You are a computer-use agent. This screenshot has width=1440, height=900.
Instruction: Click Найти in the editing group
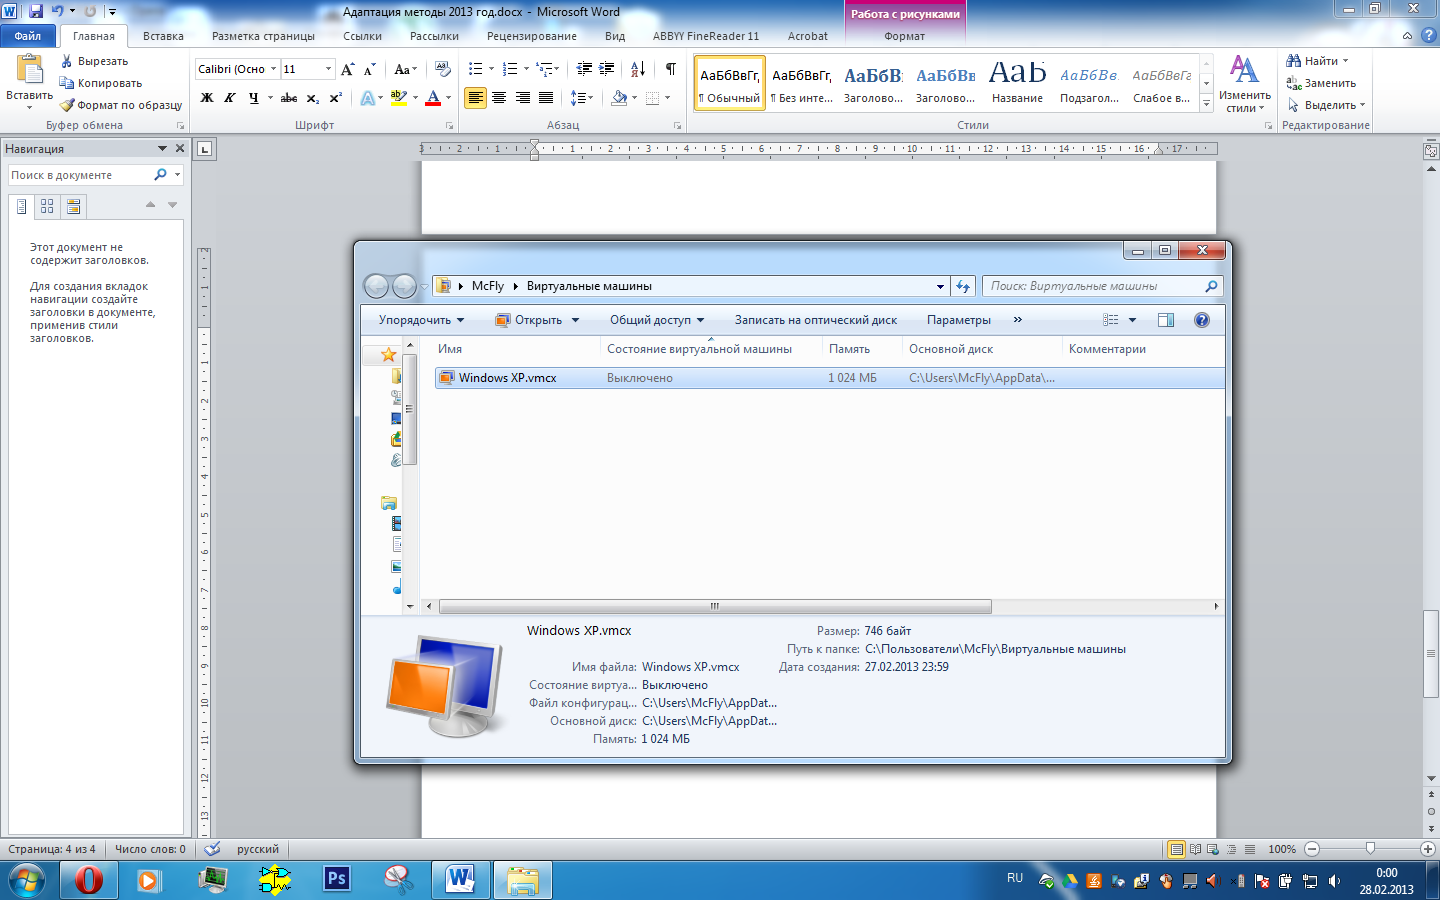pyautogui.click(x=1319, y=61)
